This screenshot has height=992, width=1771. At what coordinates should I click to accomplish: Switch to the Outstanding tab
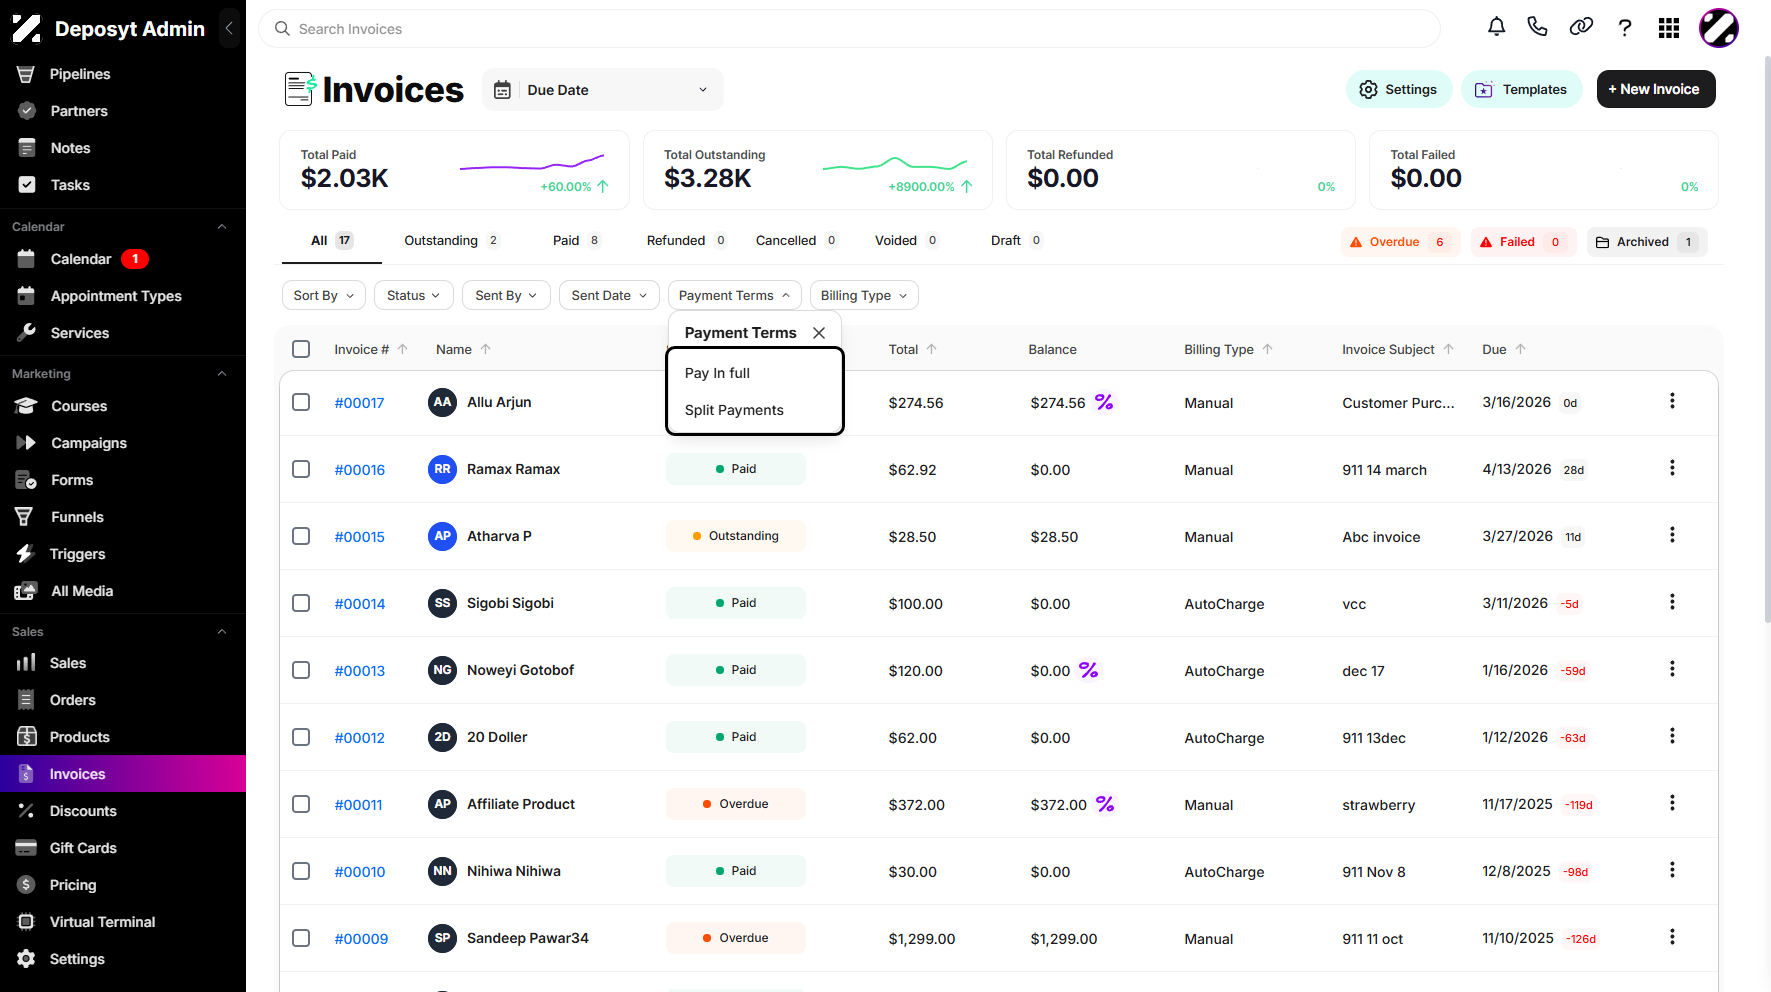click(x=451, y=240)
